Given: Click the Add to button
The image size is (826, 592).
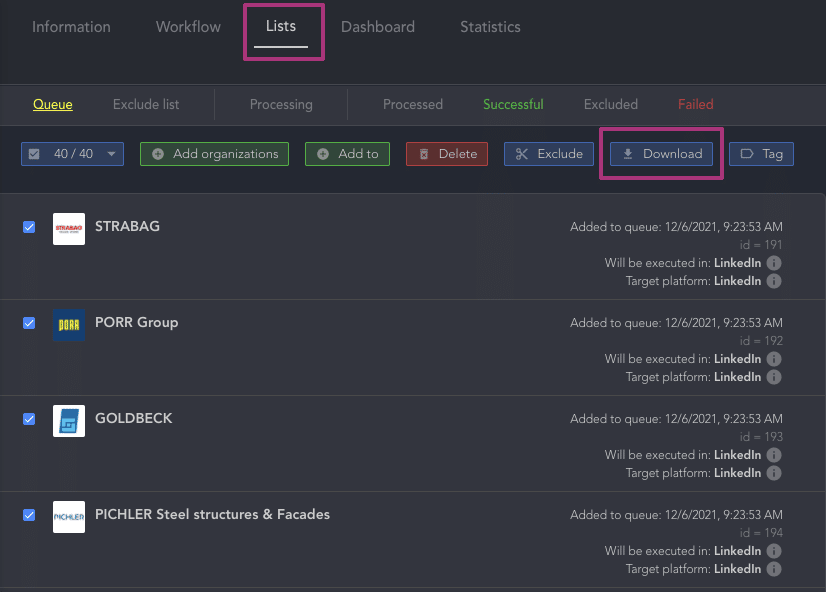Looking at the screenshot, I should 347,154.
